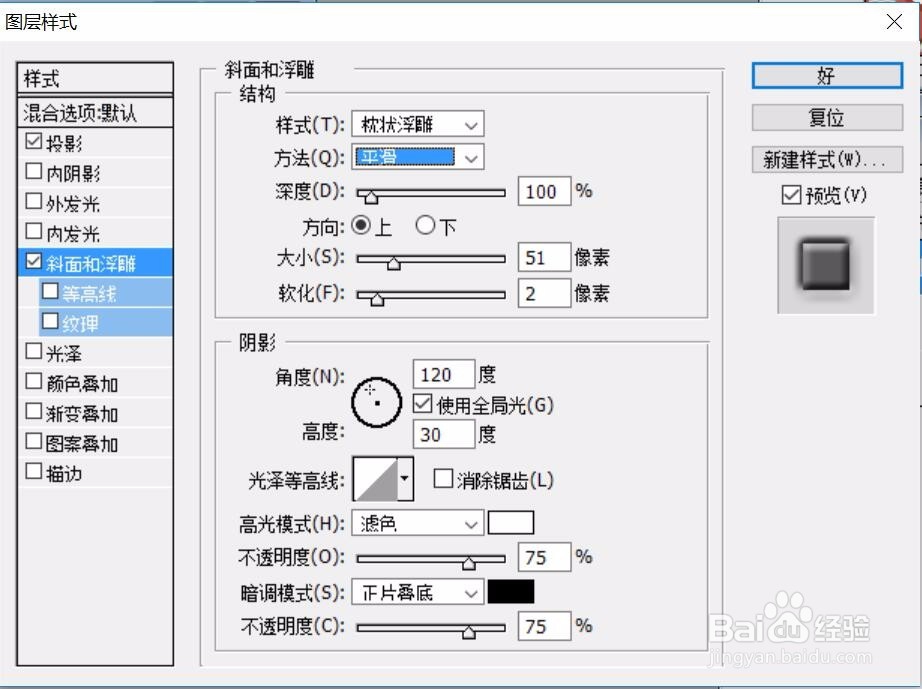Enable the 内发光 inner glow checkbox
922x689 pixels.
[x=34, y=231]
